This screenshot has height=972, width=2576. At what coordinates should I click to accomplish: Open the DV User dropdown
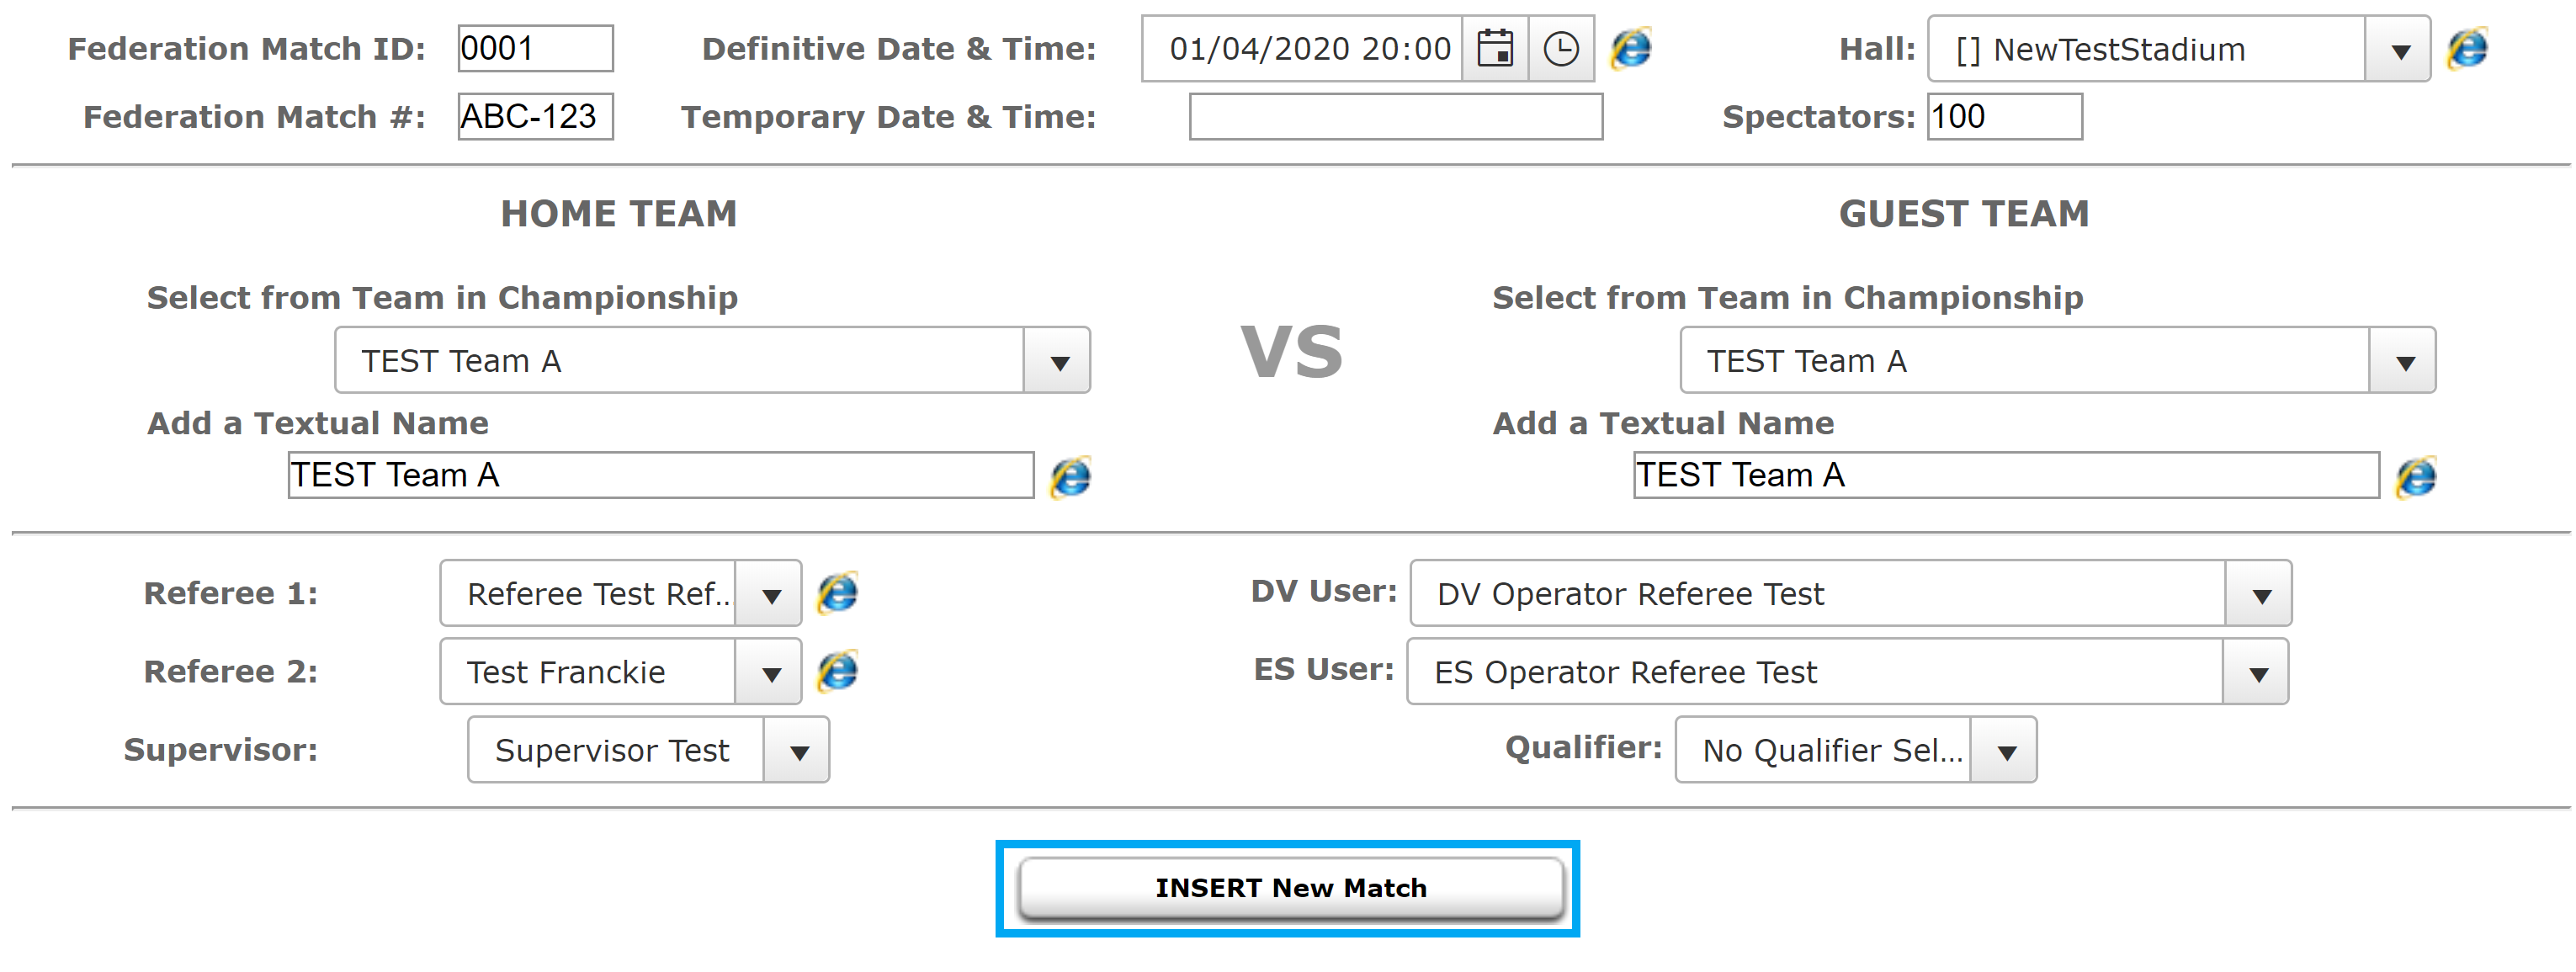[1851, 593]
